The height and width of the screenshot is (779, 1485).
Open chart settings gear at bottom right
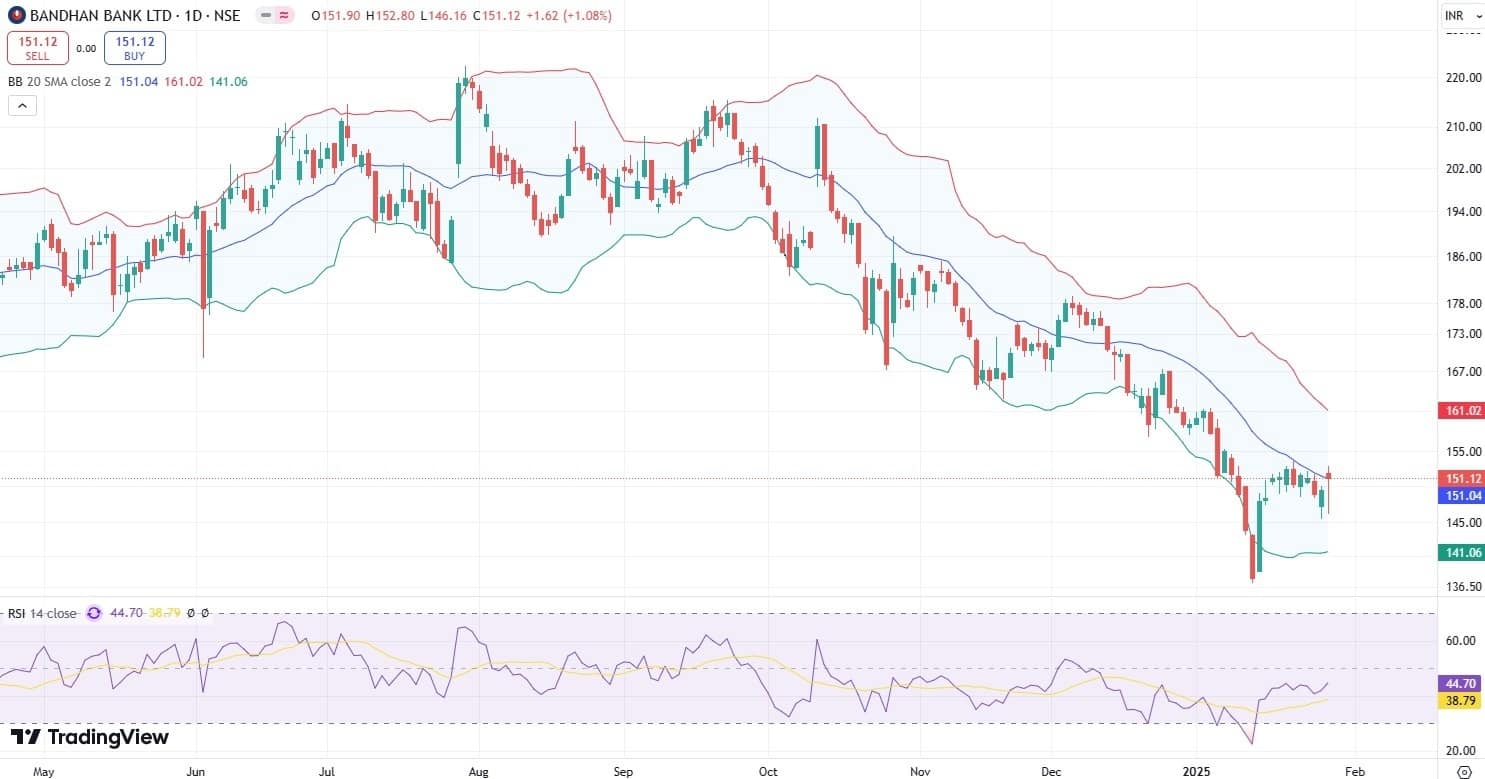tap(1464, 772)
